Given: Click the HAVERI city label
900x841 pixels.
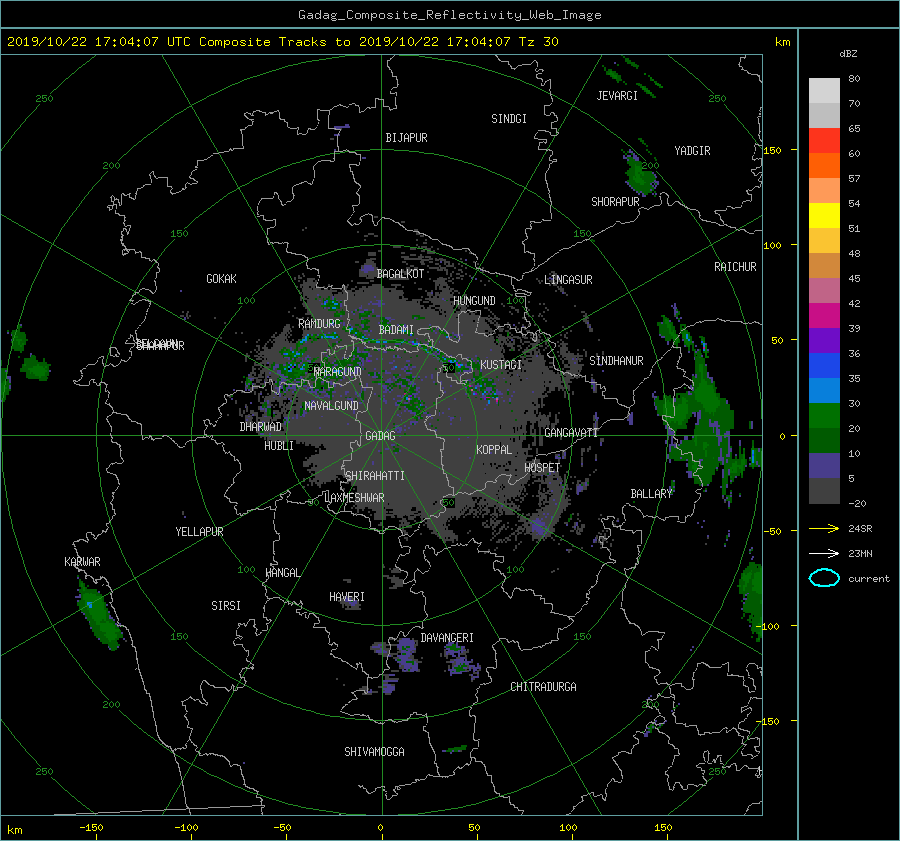Looking at the screenshot, I should (347, 597).
